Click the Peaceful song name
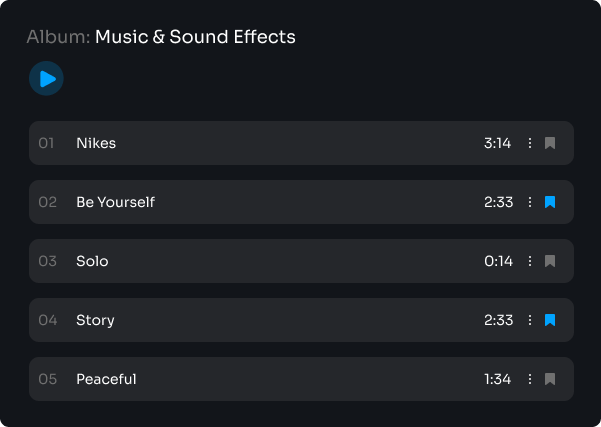 click(106, 379)
